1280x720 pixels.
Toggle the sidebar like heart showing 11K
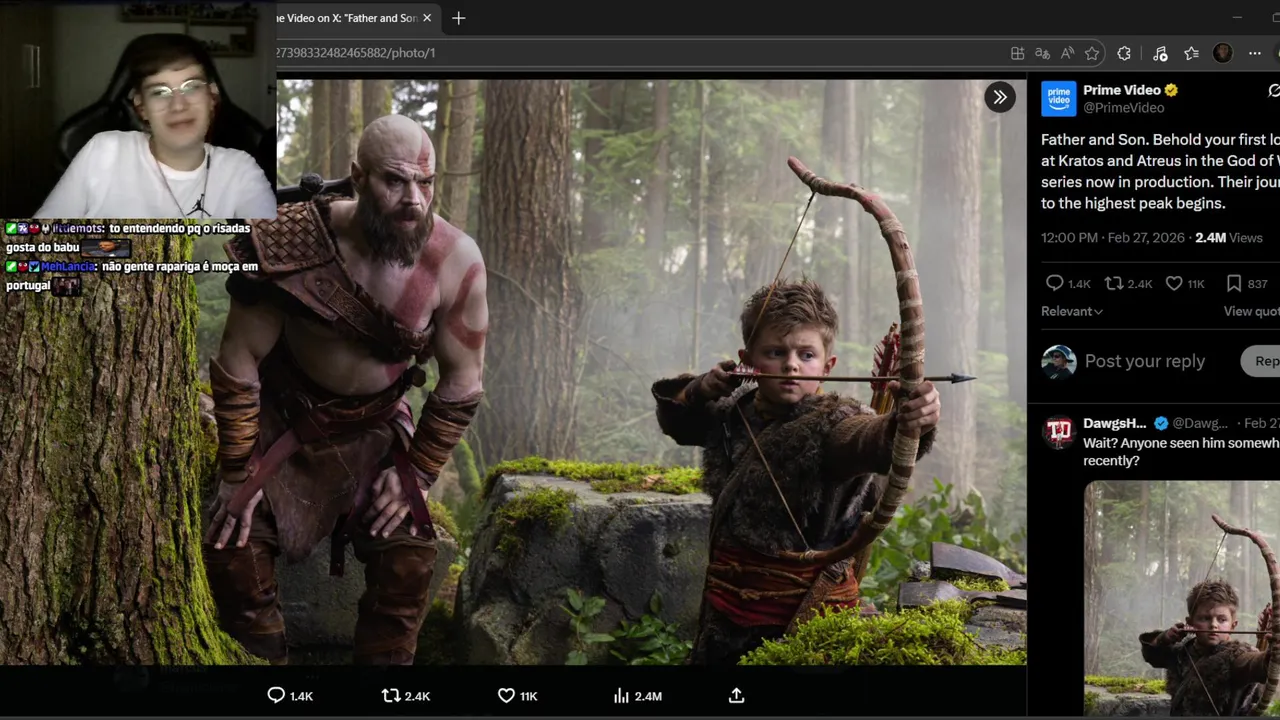(x=1174, y=284)
